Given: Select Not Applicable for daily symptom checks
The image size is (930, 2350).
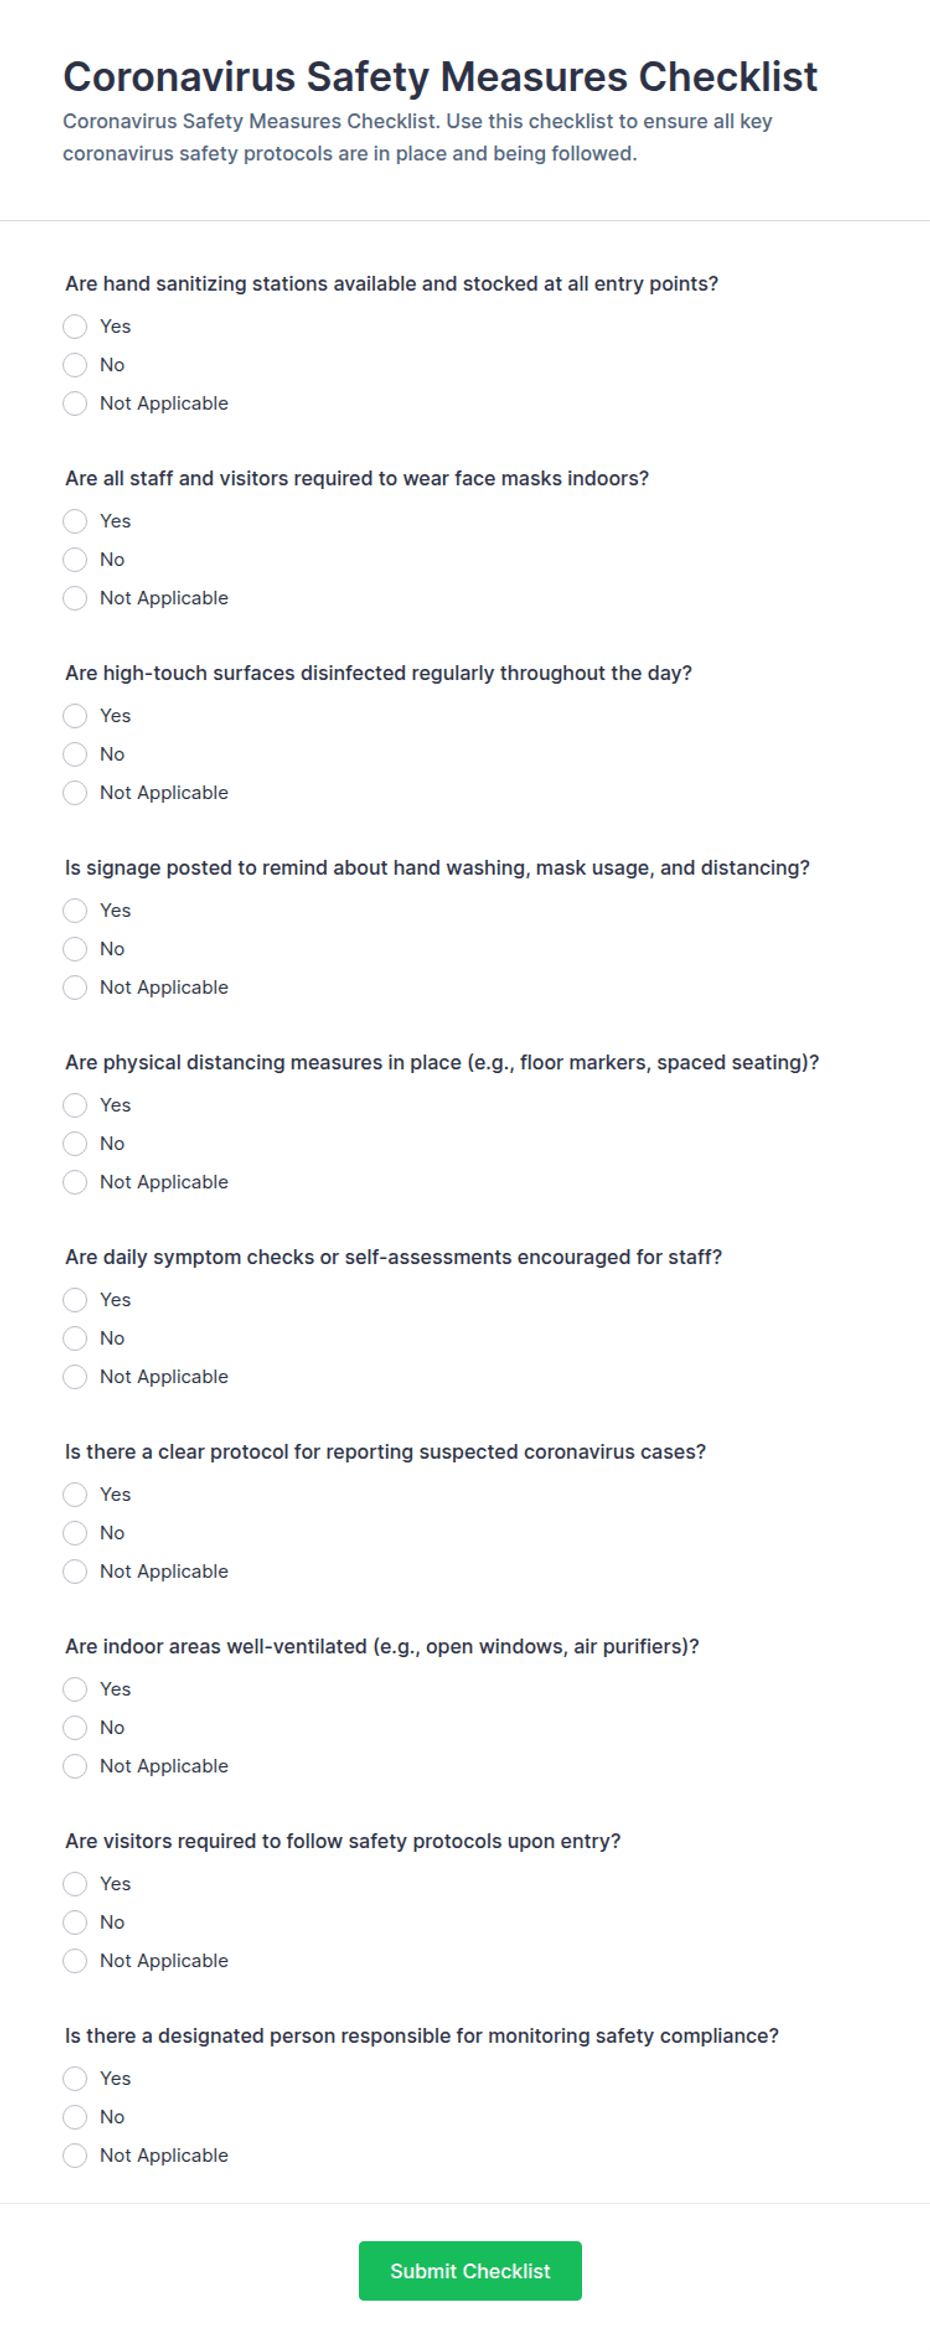Looking at the screenshot, I should [x=75, y=1377].
